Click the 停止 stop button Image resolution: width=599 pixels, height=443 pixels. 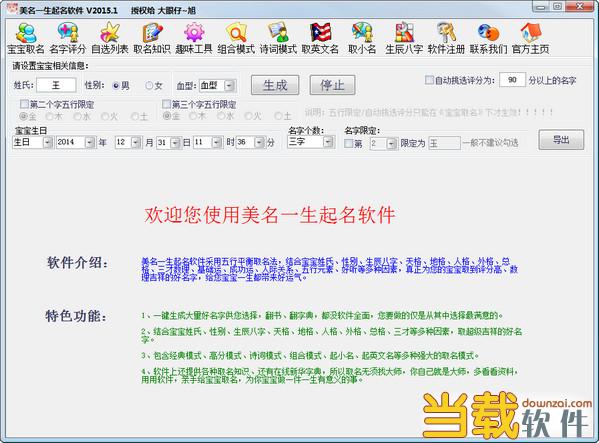tap(332, 85)
